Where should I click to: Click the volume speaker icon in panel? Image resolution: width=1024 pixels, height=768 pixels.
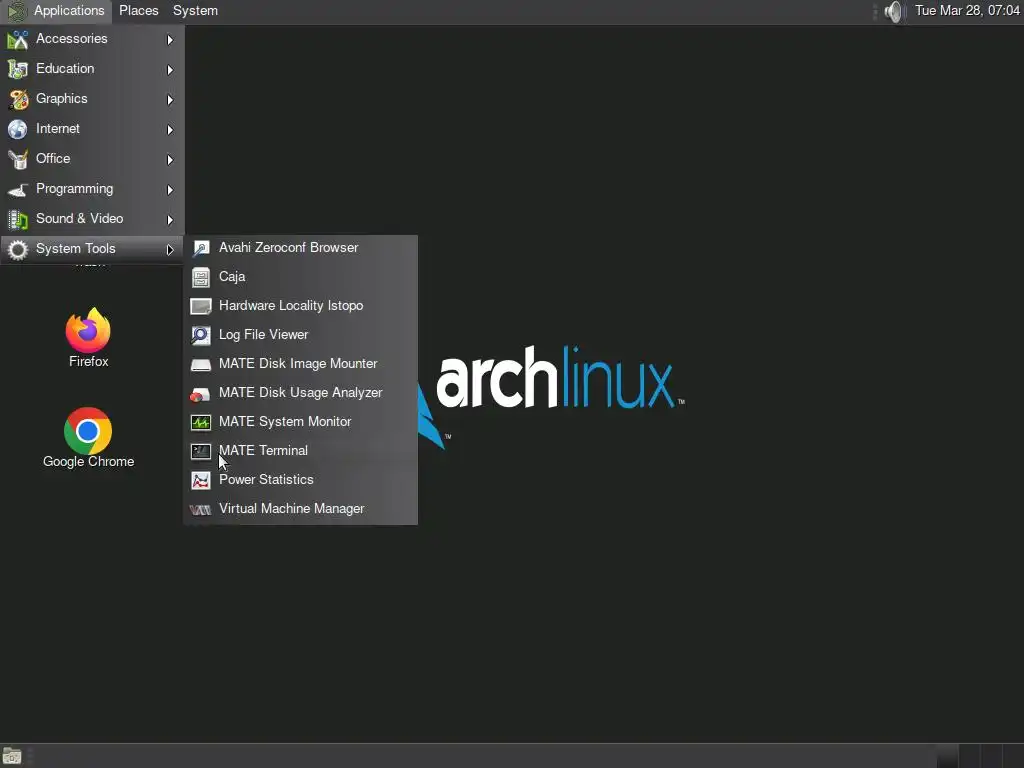click(x=893, y=11)
